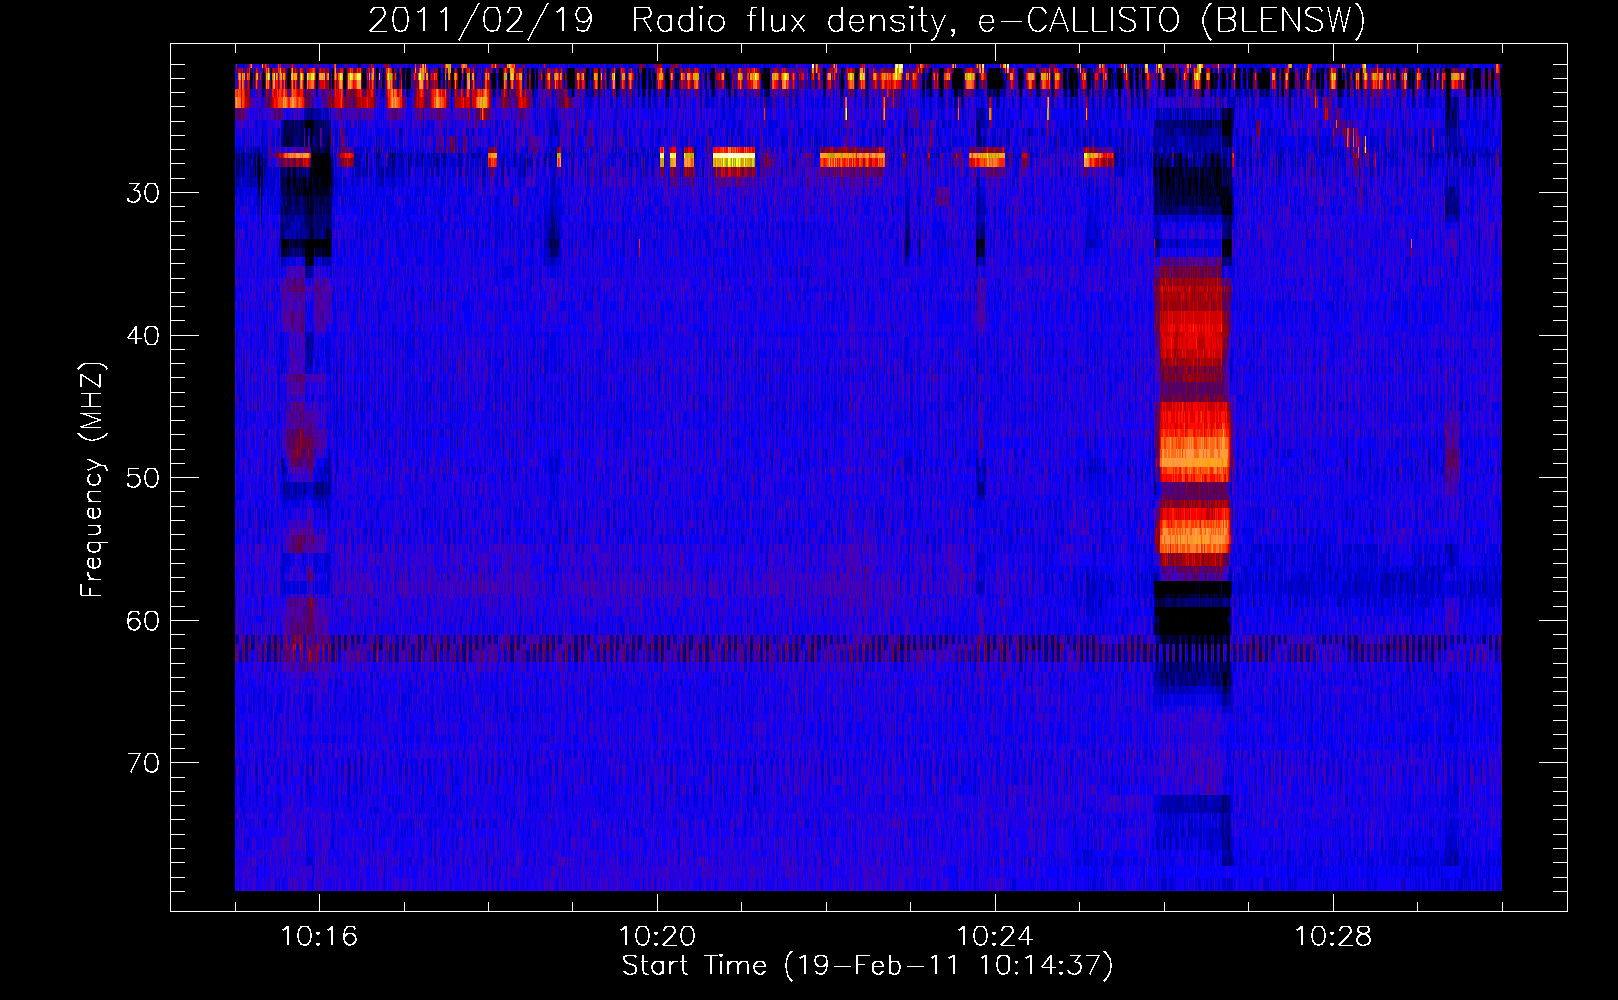Click the 70 frequency tick label
This screenshot has width=1618, height=1000.
point(143,762)
